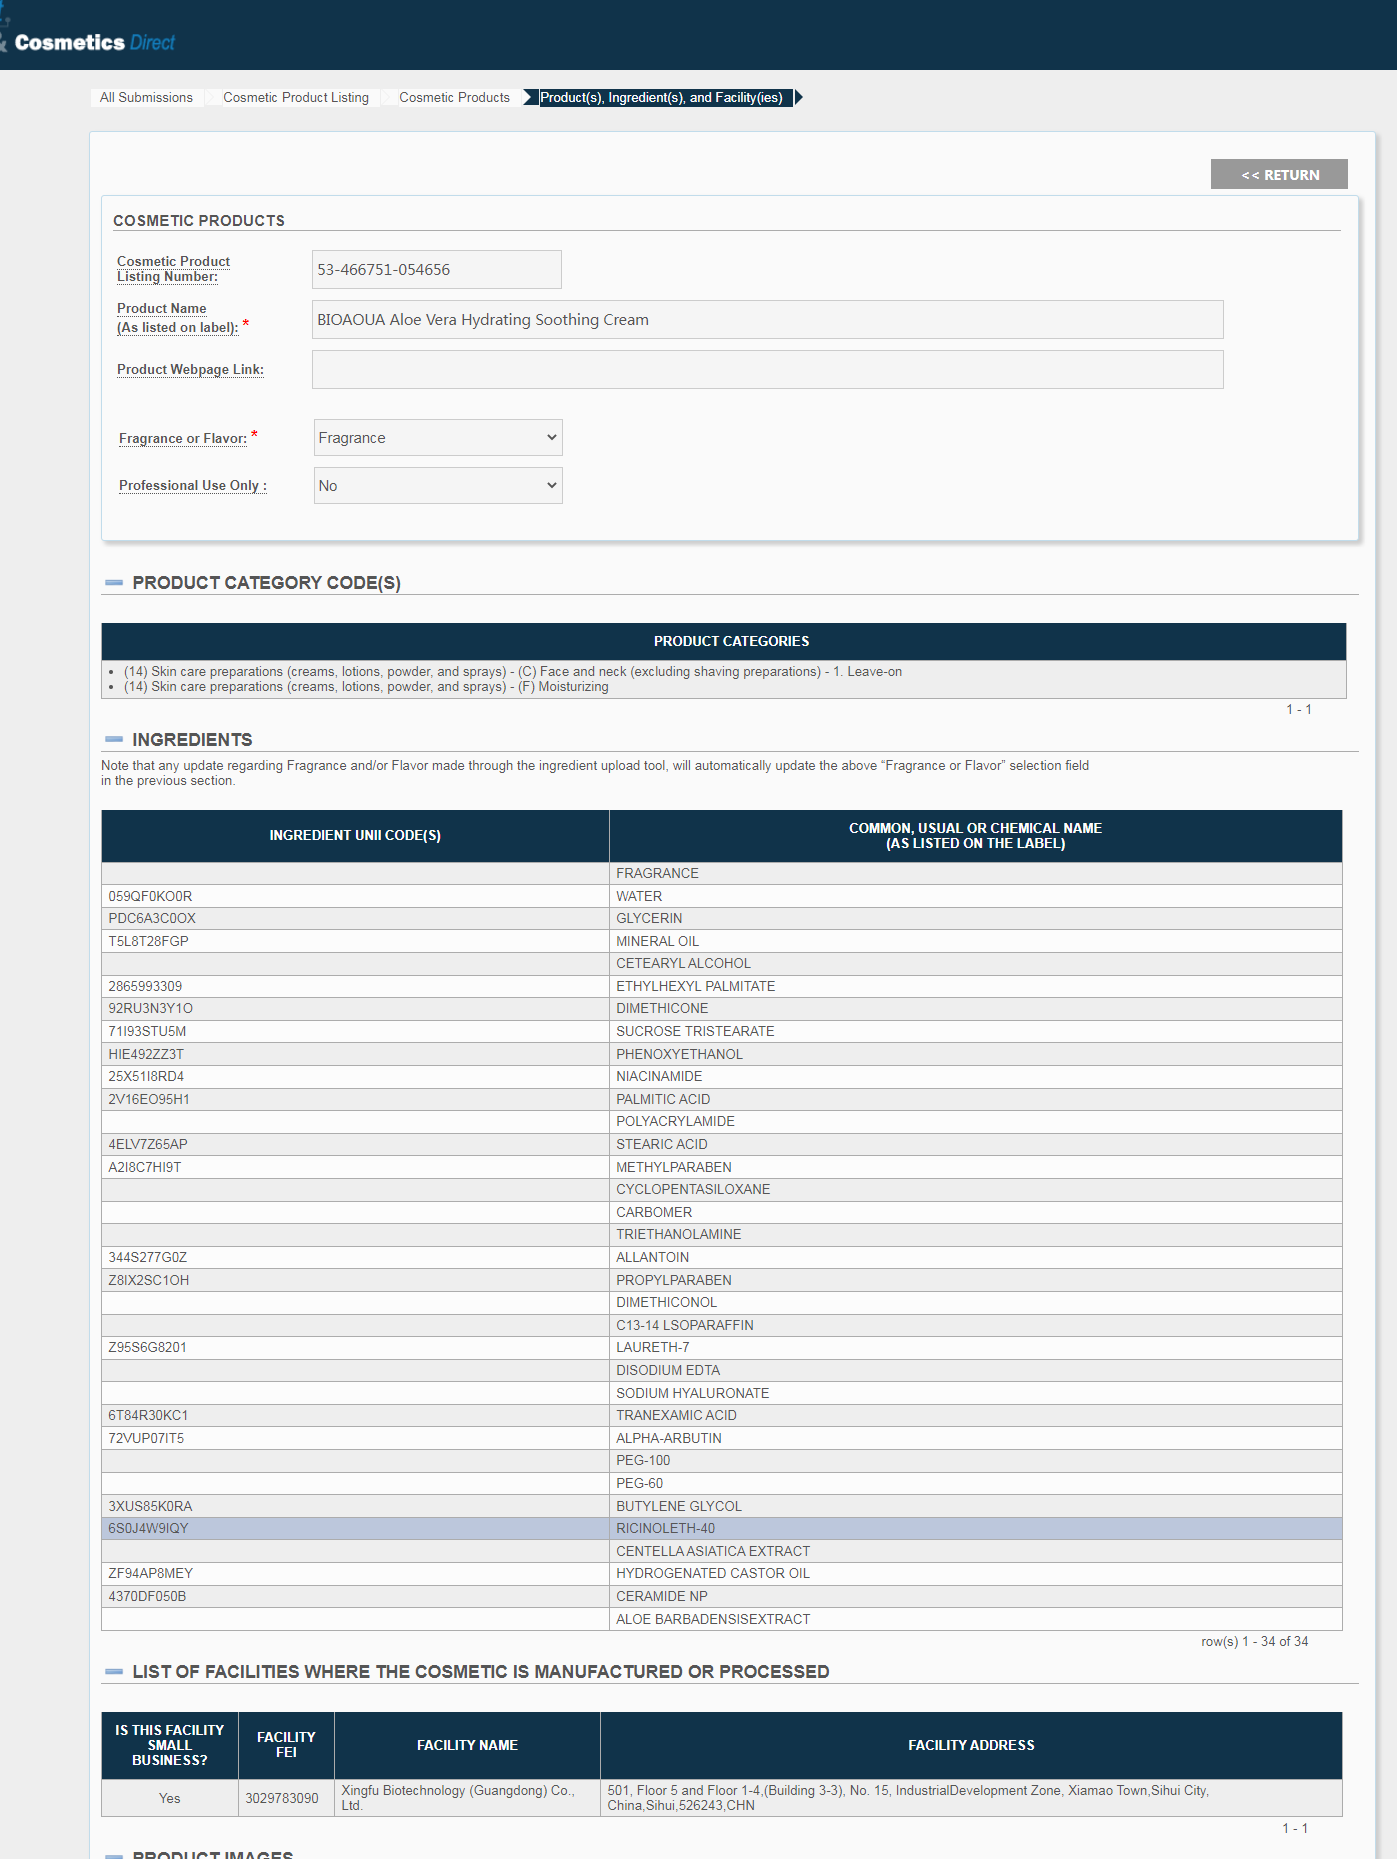Select Product(s), Ingredient(s), and Facility(ies) step
1397x1859 pixels.
coord(661,97)
